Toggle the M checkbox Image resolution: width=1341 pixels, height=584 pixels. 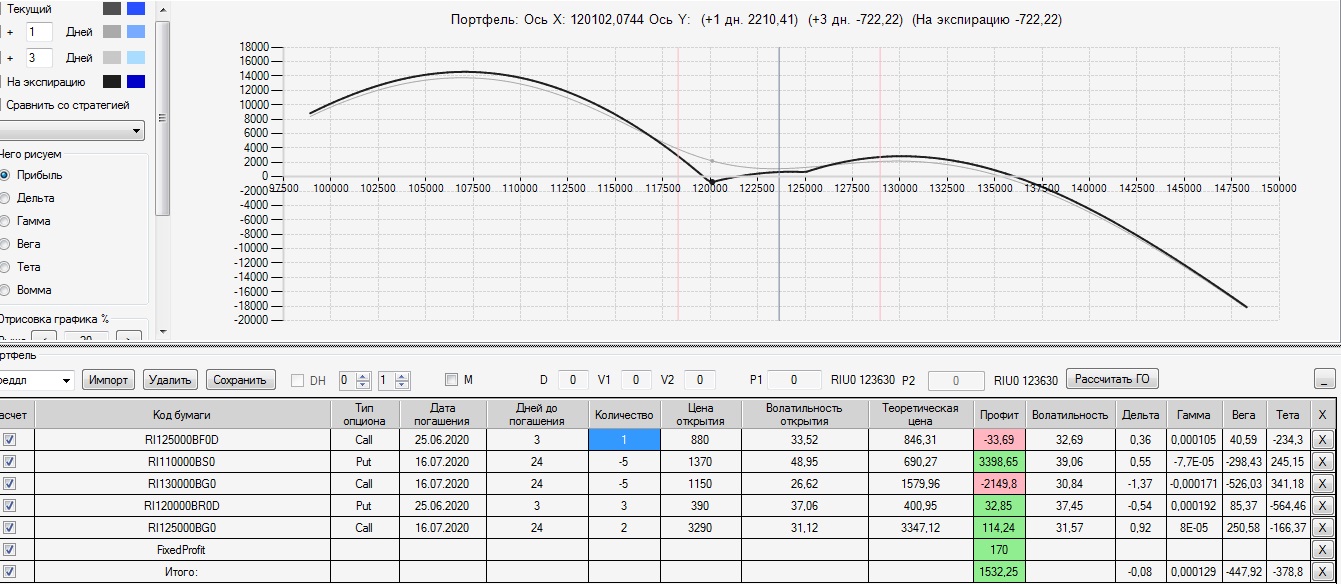point(451,380)
